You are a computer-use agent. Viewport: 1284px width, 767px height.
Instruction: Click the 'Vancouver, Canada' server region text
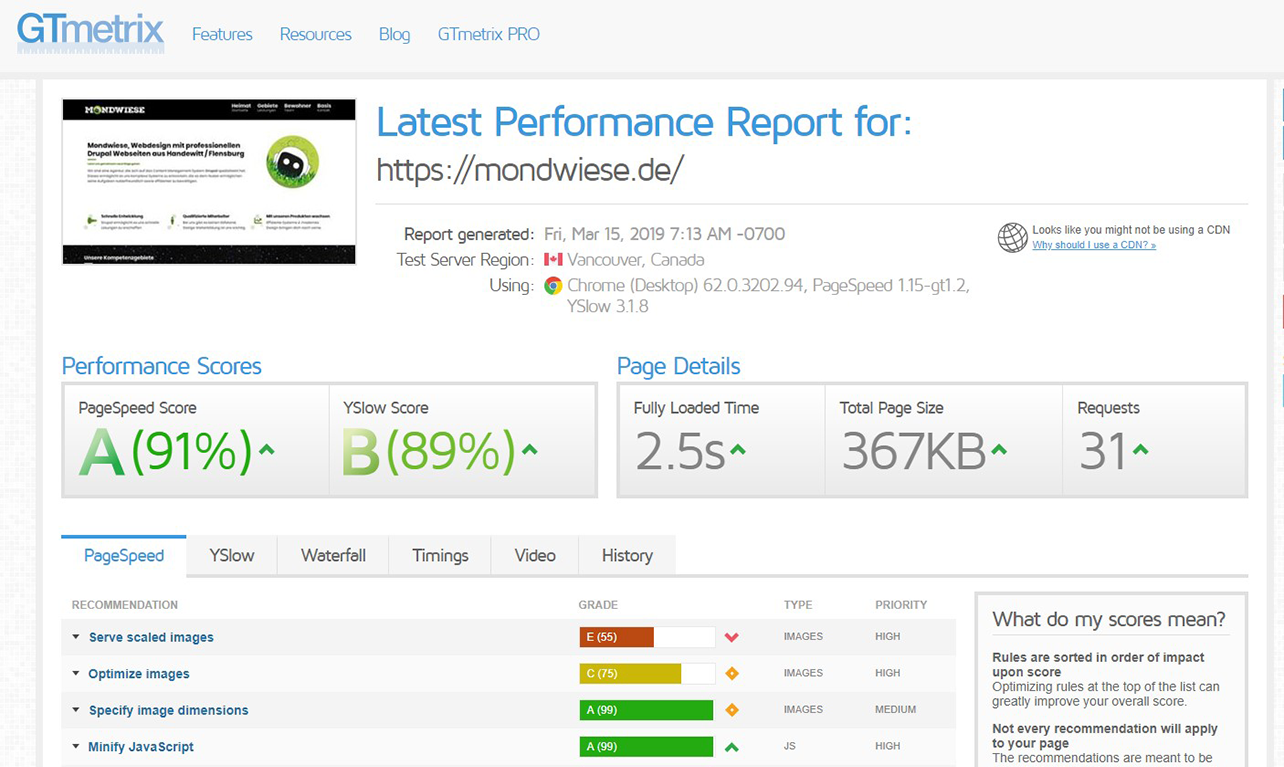pos(636,260)
